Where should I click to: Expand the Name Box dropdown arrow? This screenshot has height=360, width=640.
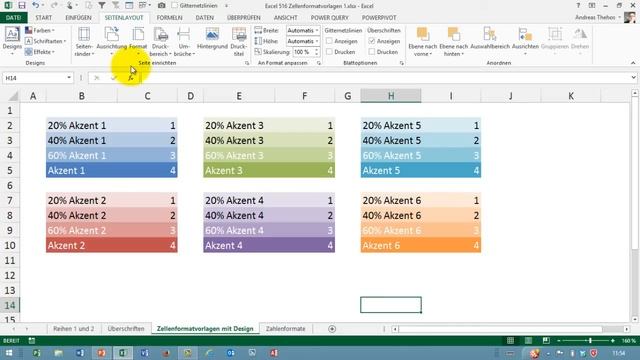pyautogui.click(x=69, y=78)
